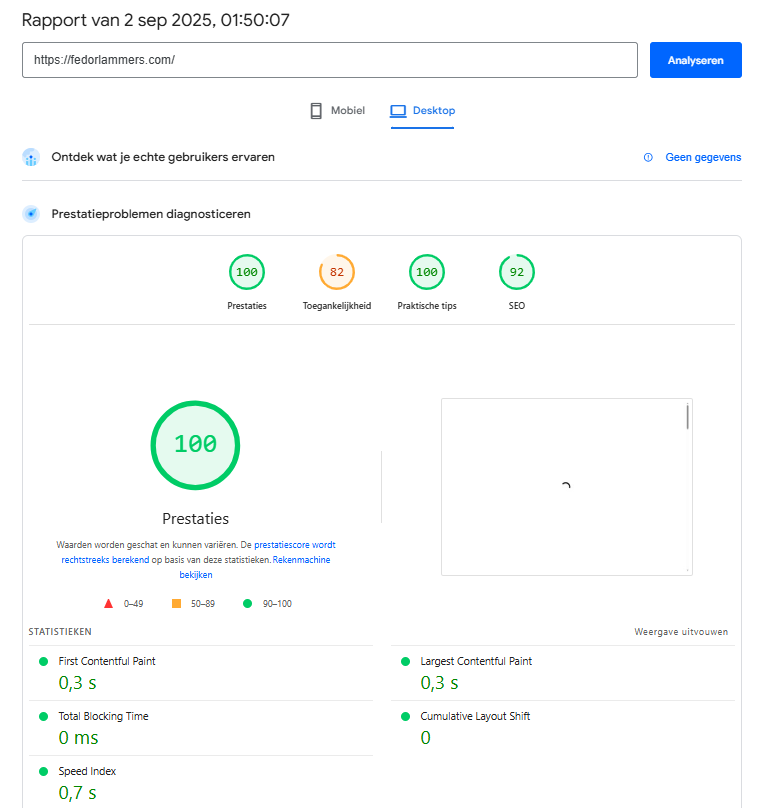The width and height of the screenshot is (757, 808).
Task: Click the SEO score gauge 92
Action: [x=516, y=272]
